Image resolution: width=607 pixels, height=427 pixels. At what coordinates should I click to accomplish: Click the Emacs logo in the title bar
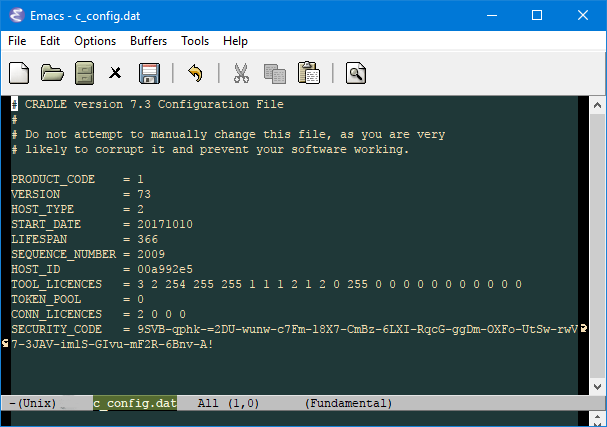(17, 15)
